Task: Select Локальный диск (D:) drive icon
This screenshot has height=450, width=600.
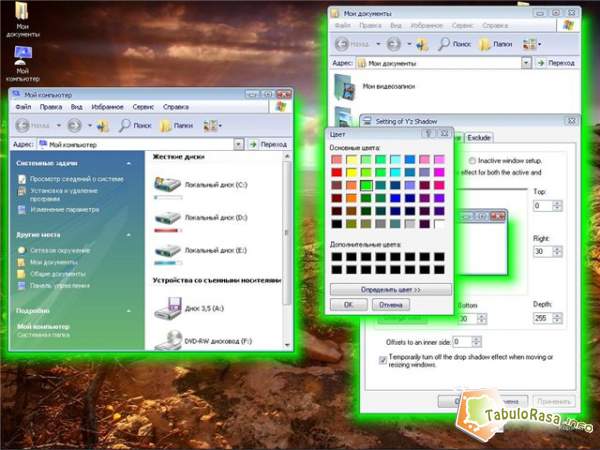Action: (167, 218)
